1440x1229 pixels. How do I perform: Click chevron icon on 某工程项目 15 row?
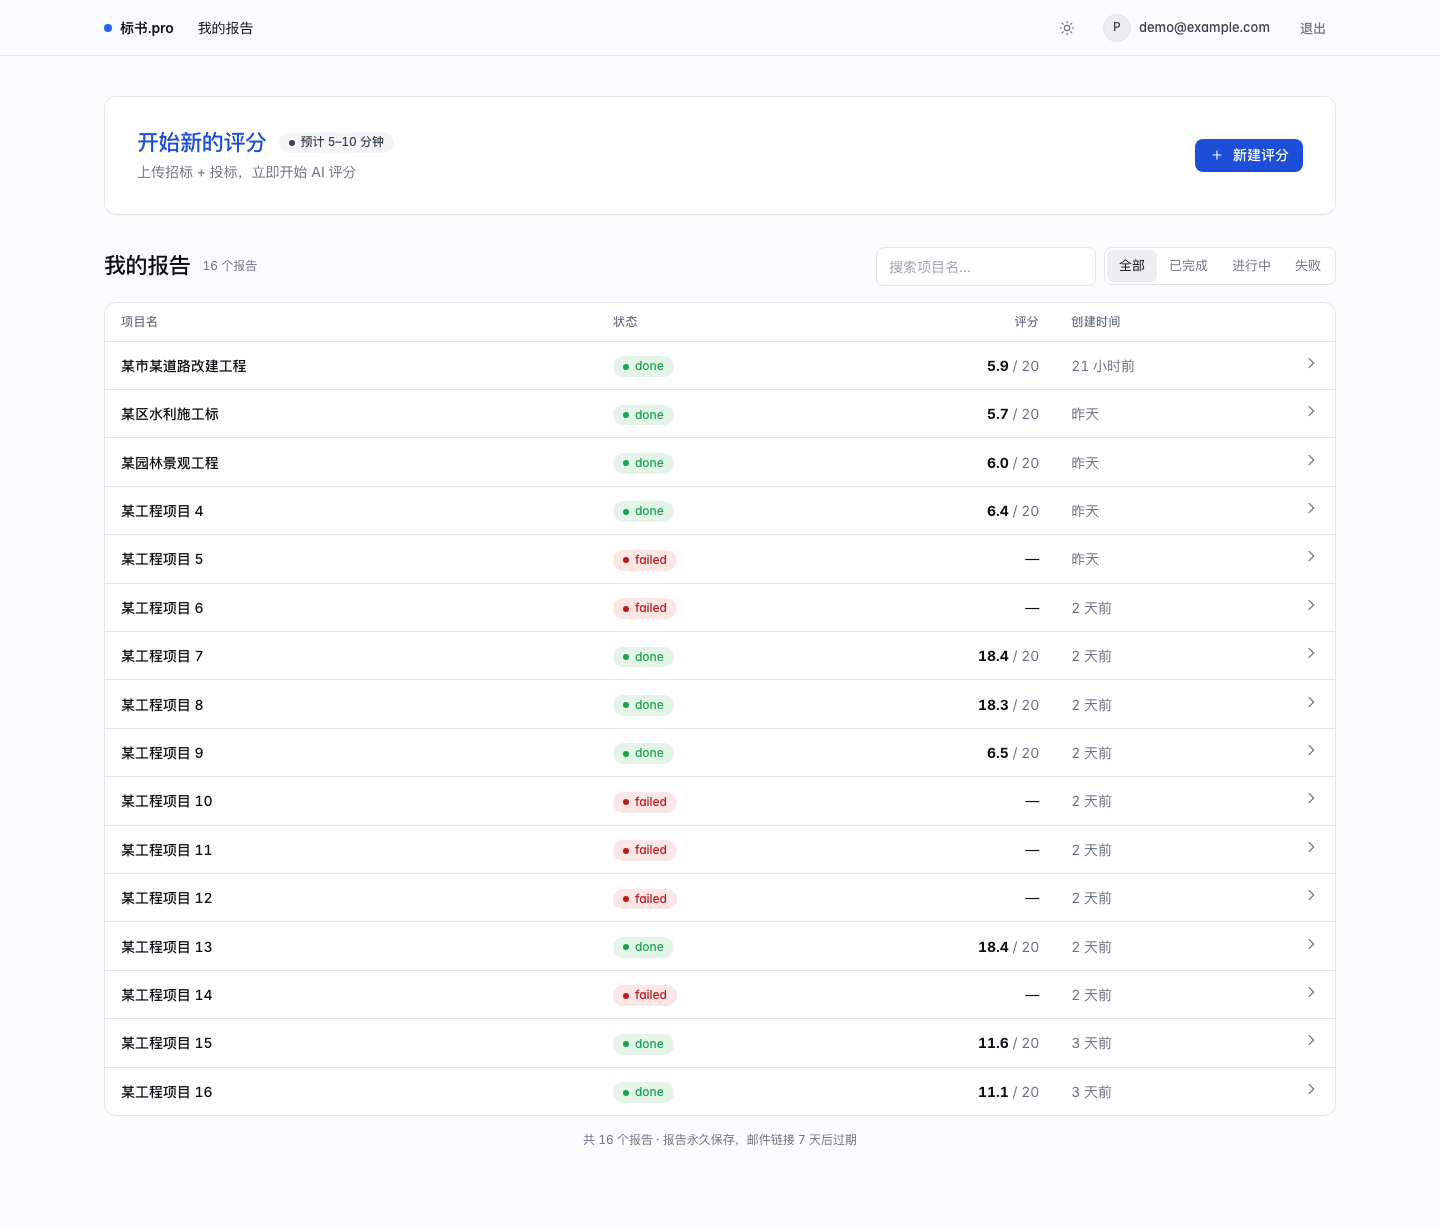[x=1311, y=1041]
